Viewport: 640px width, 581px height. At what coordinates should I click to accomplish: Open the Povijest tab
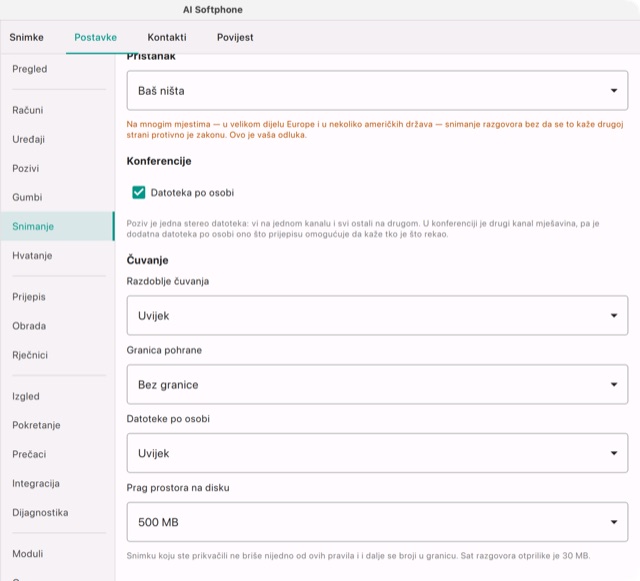[235, 37]
